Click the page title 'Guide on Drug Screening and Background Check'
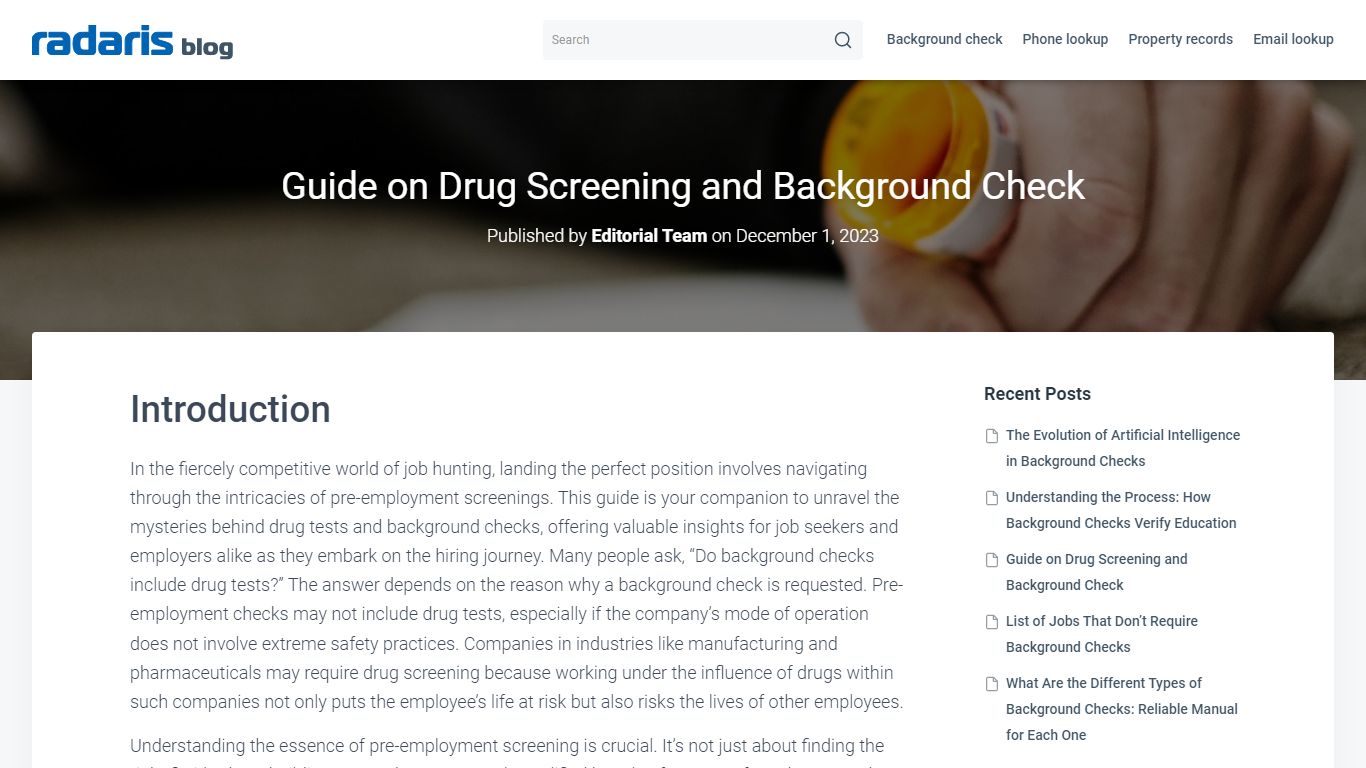 pyautogui.click(x=683, y=187)
